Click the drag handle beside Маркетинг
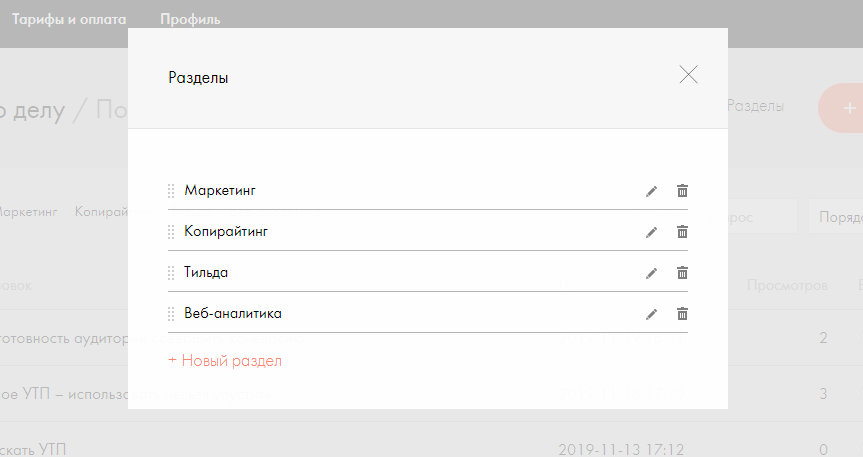 click(x=171, y=191)
